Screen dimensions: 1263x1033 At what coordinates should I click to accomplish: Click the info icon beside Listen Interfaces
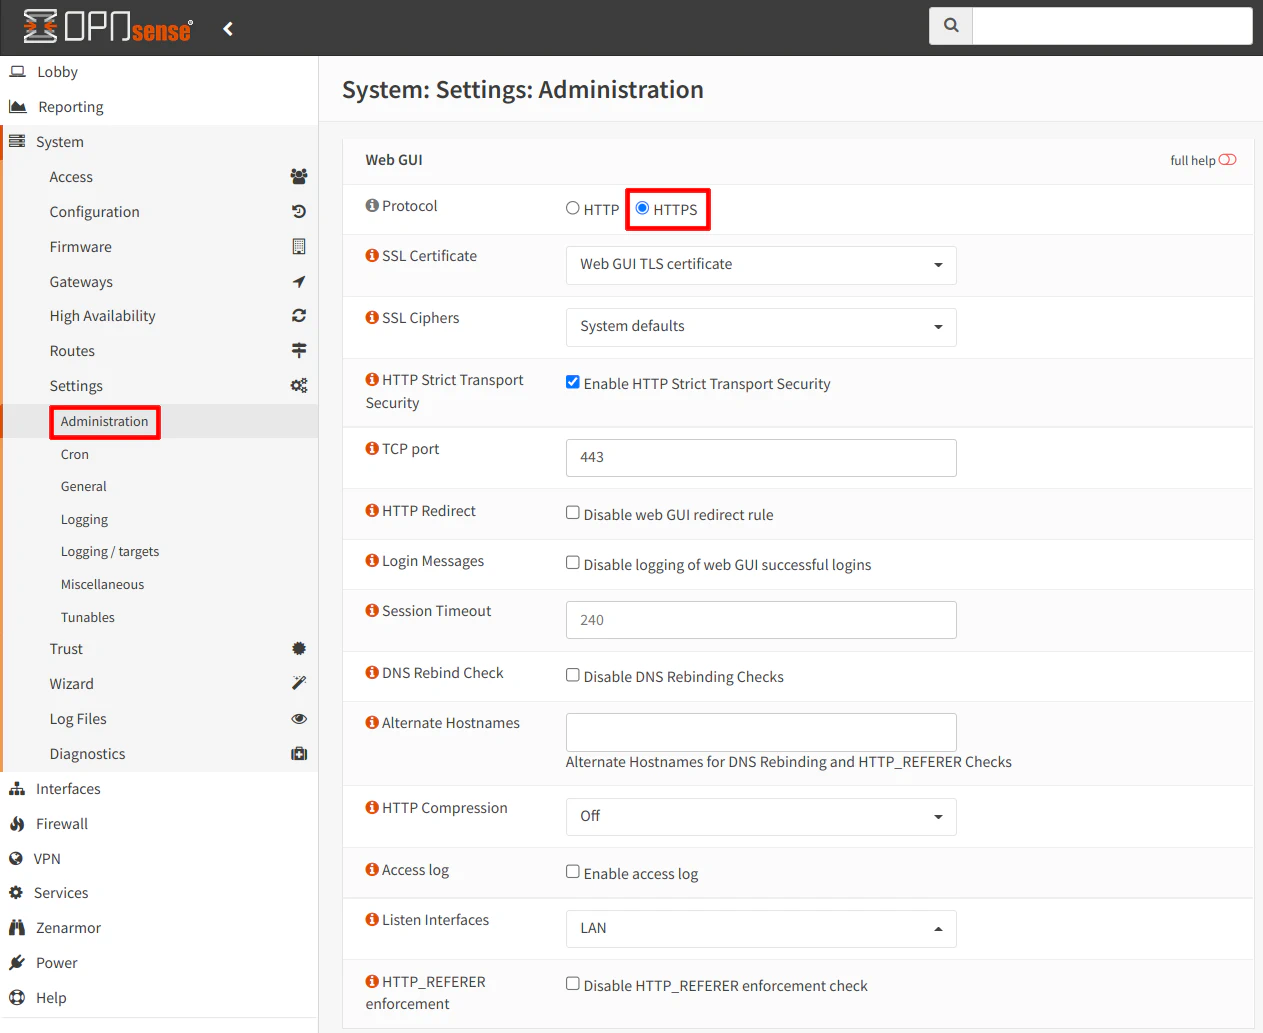372,920
